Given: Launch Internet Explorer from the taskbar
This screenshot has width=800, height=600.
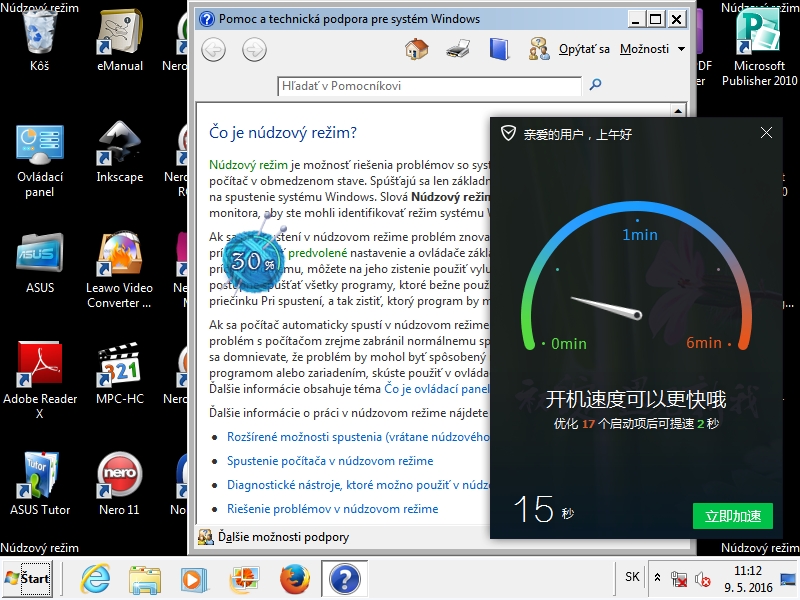Looking at the screenshot, I should click(95, 579).
